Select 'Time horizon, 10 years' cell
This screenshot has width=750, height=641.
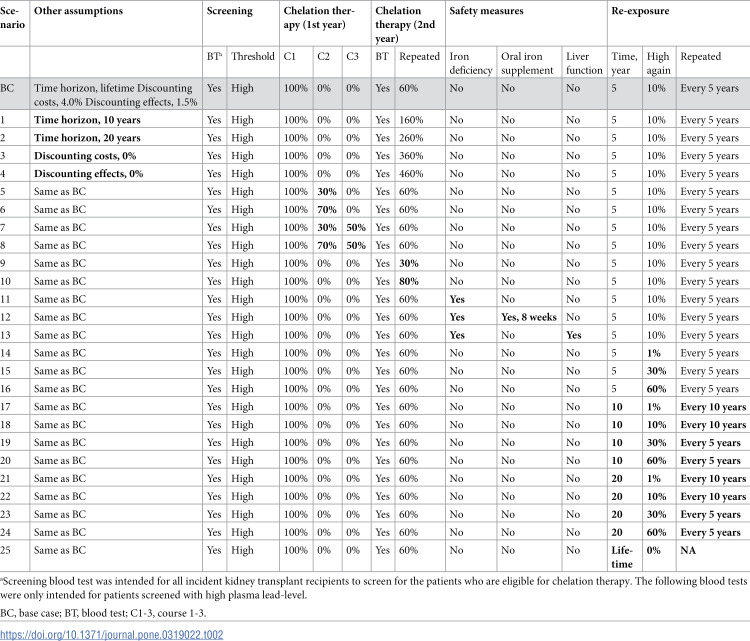[x=87, y=120]
